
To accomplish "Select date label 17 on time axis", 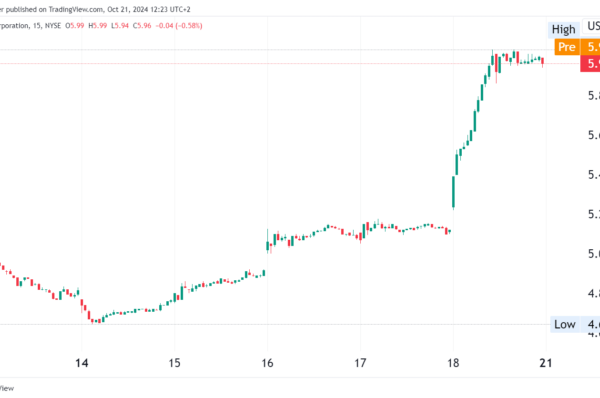I will pyautogui.click(x=360, y=363).
